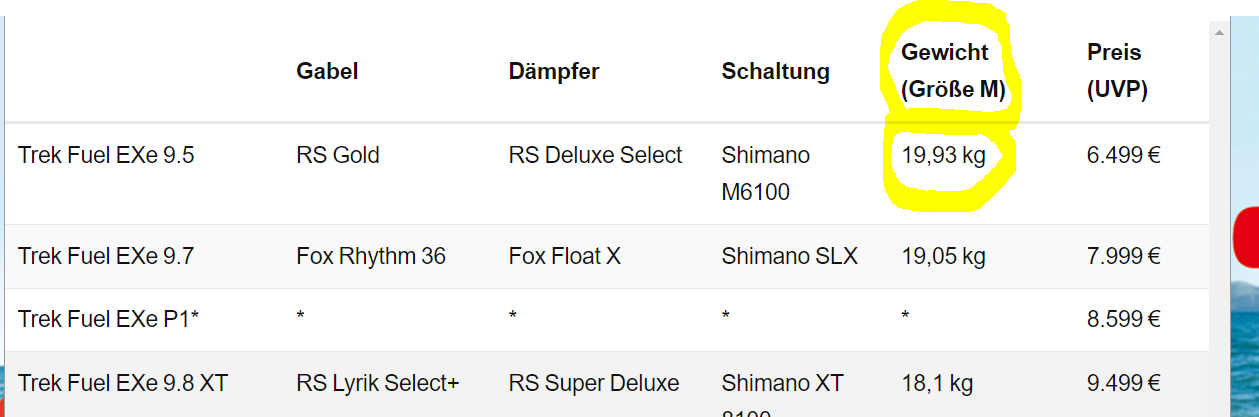Click the RS Deluxe Select damper cell
1259x417 pixels.
click(595, 155)
